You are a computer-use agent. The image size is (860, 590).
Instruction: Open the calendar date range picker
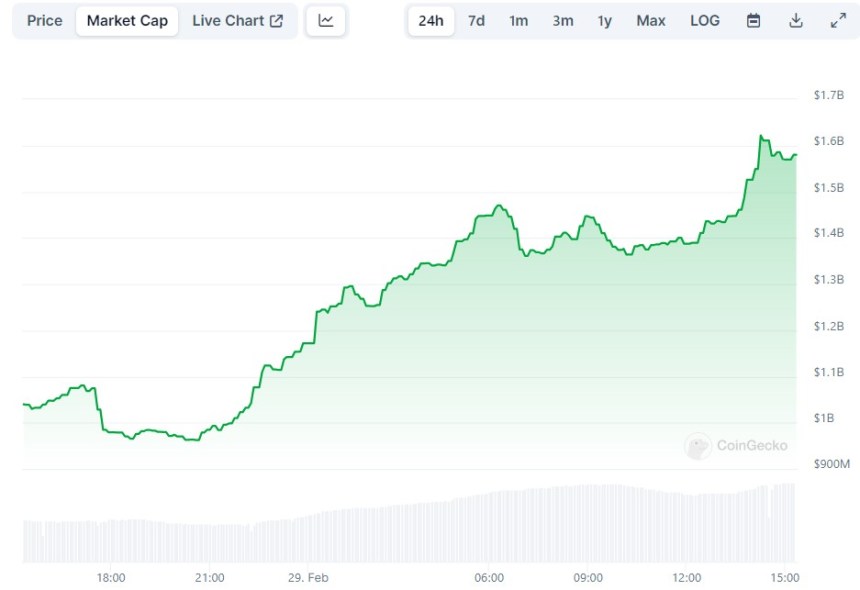point(754,21)
